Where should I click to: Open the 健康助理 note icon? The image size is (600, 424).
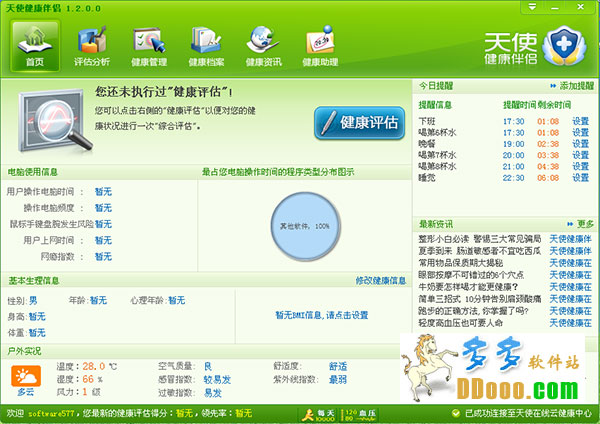pyautogui.click(x=320, y=46)
